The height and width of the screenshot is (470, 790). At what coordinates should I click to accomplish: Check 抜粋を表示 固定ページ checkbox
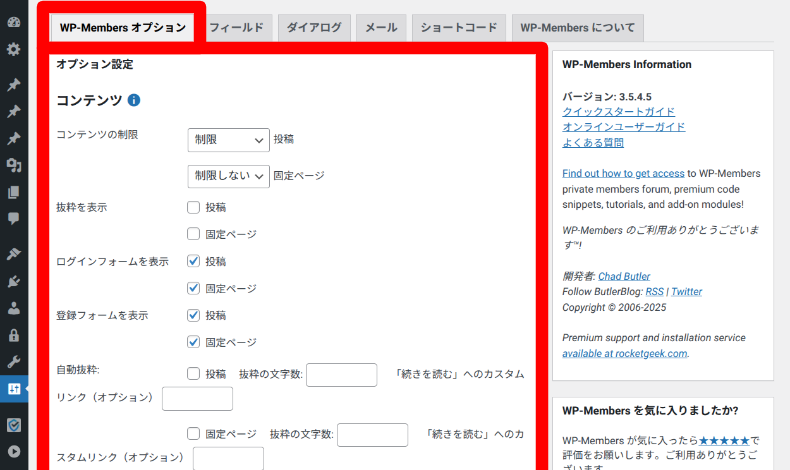(193, 234)
